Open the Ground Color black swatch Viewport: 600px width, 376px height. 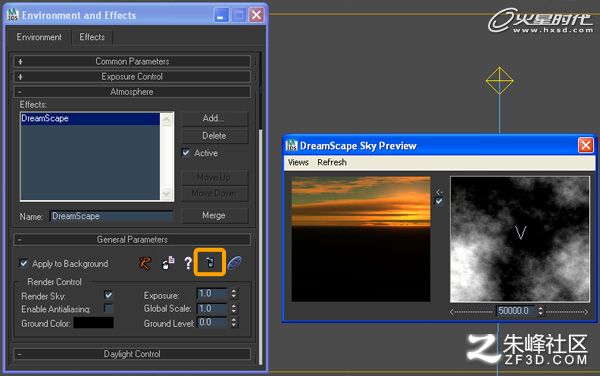(93, 322)
